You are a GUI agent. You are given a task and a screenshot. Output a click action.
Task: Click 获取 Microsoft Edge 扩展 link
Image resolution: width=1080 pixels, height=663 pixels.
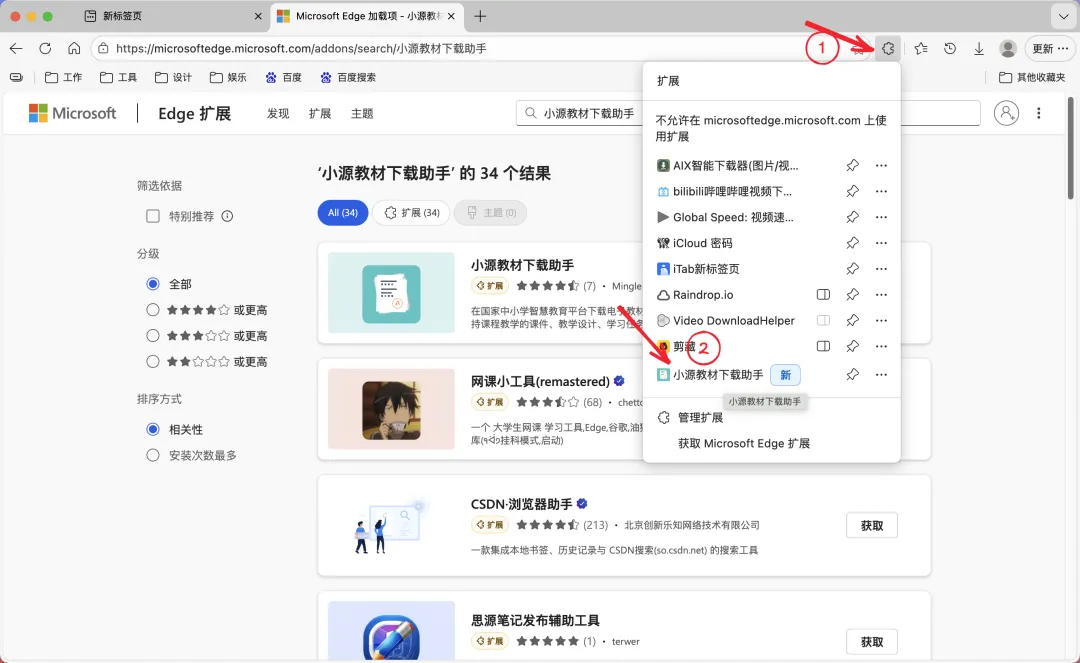pyautogui.click(x=744, y=443)
